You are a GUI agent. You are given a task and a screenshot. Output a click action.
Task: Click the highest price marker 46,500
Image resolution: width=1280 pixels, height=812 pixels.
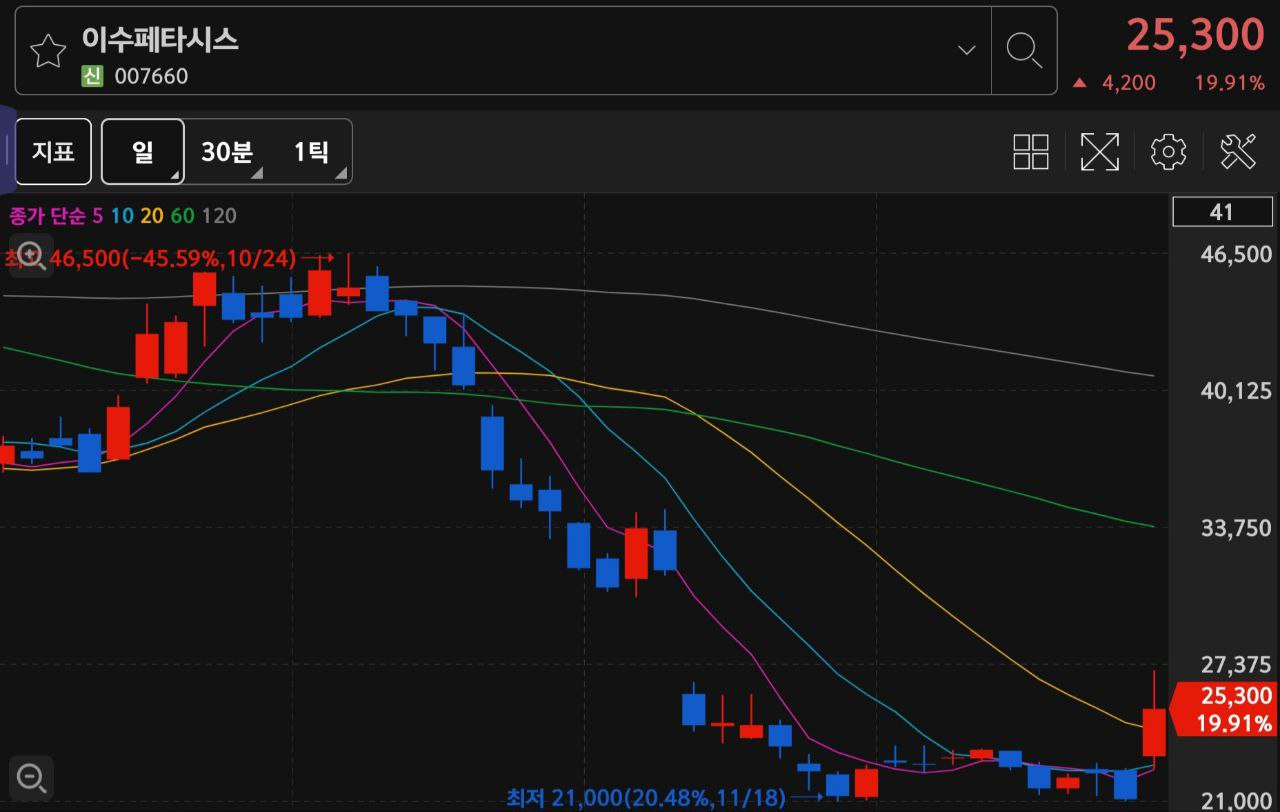[150, 259]
